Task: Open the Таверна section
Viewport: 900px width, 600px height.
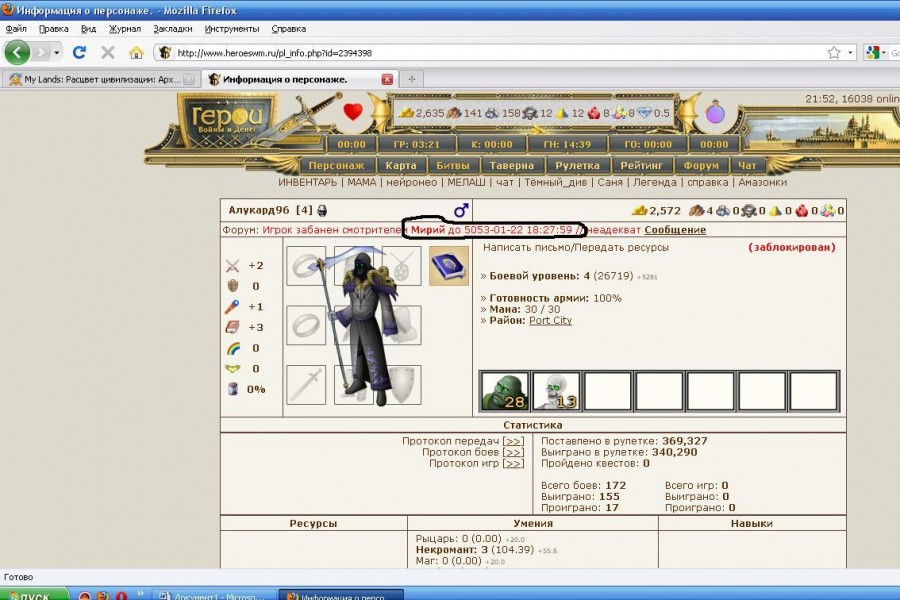Action: click(511, 165)
